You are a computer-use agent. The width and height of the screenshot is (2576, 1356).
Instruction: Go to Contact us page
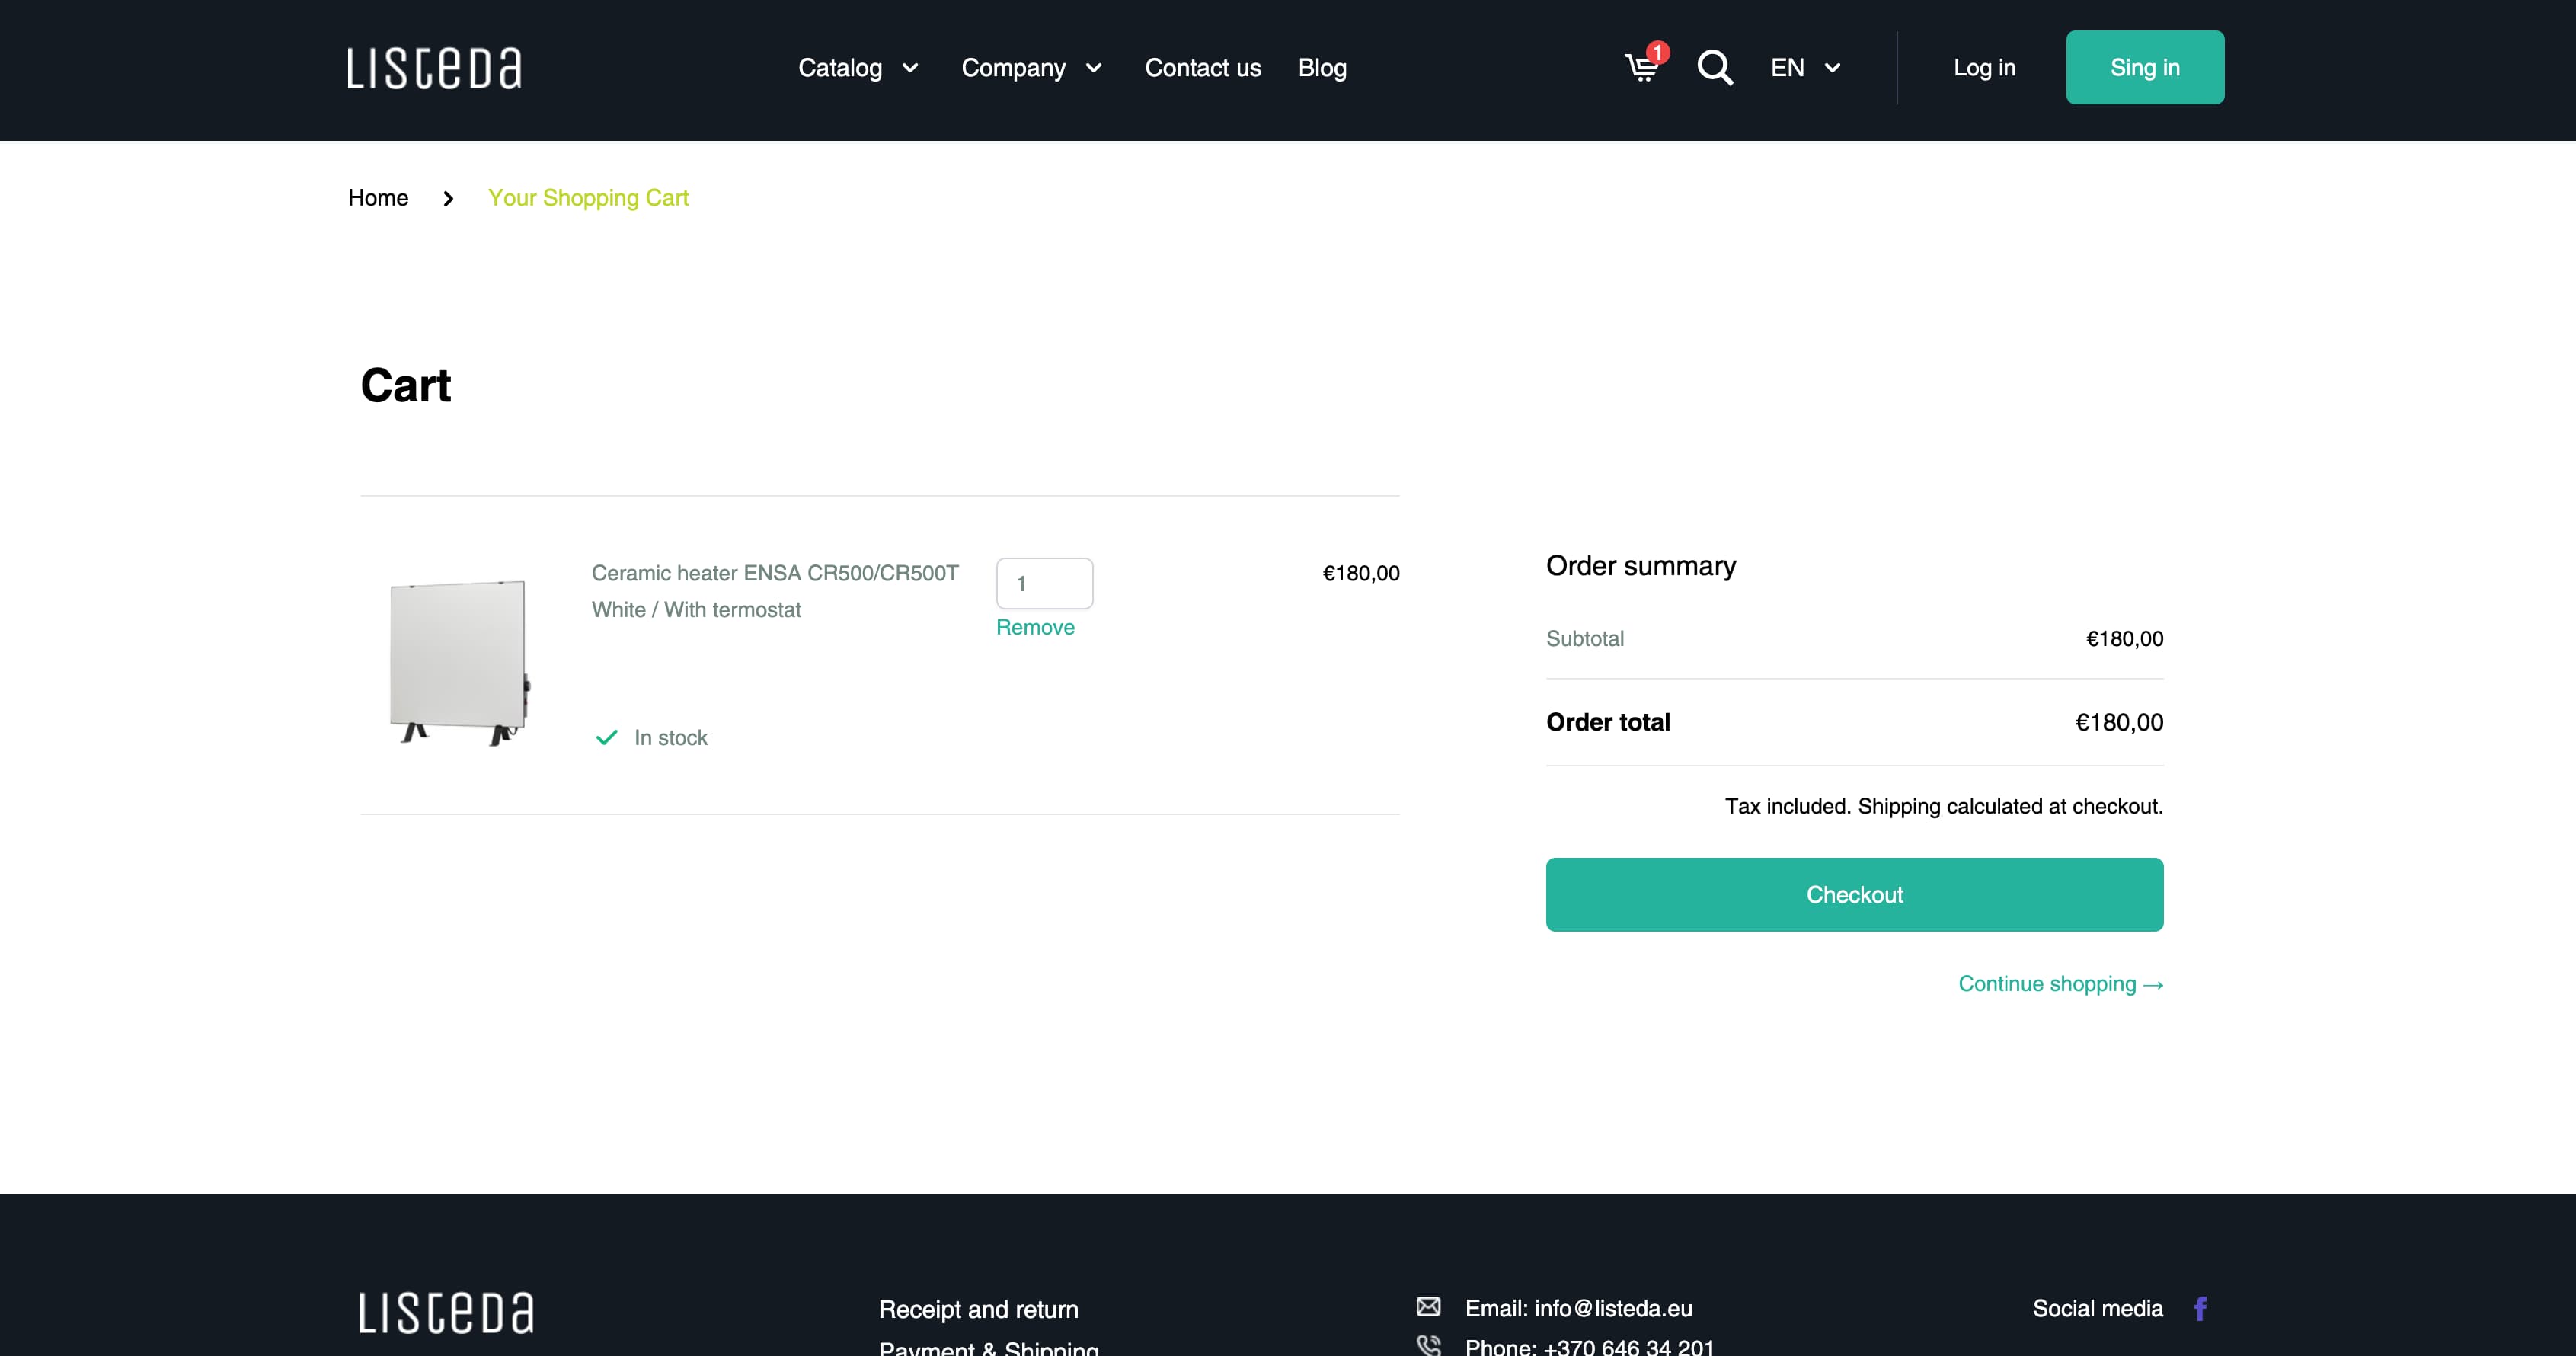tap(1202, 68)
